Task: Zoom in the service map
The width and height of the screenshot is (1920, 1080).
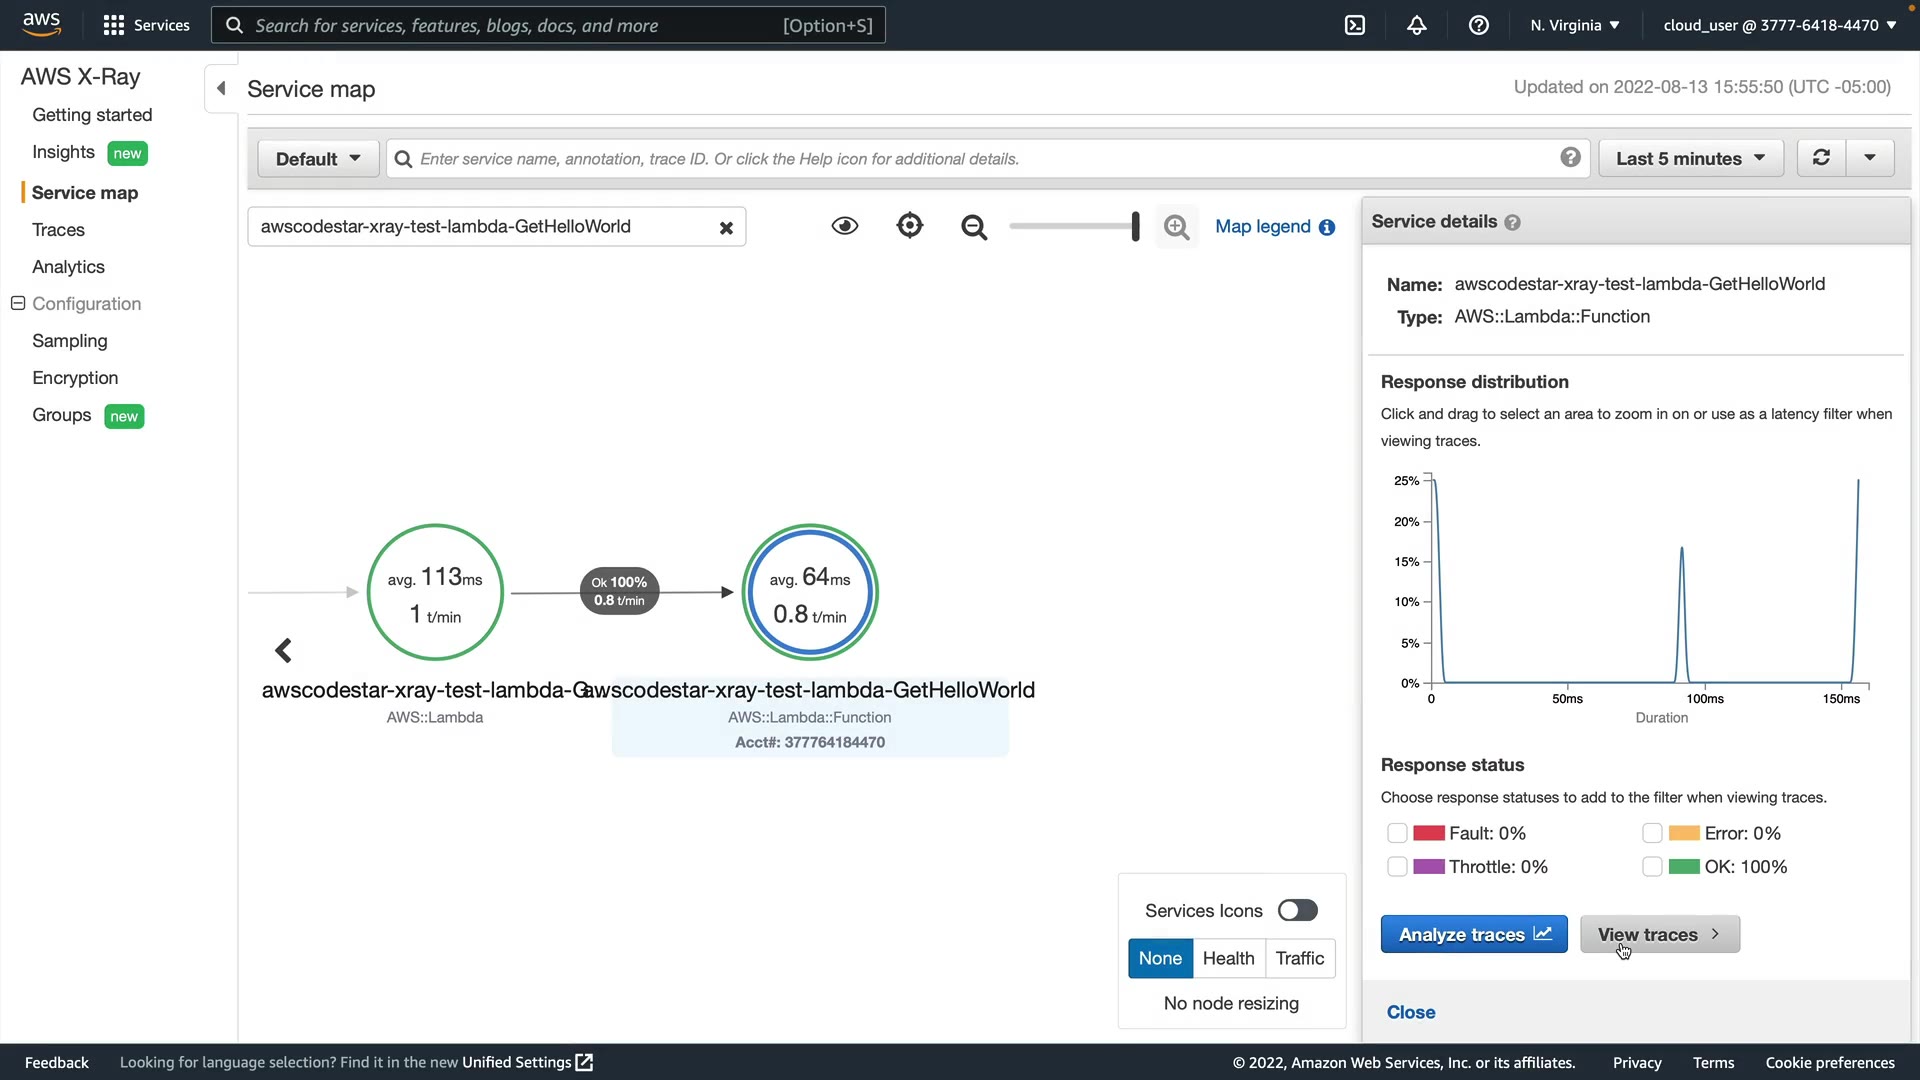Action: 1177,228
